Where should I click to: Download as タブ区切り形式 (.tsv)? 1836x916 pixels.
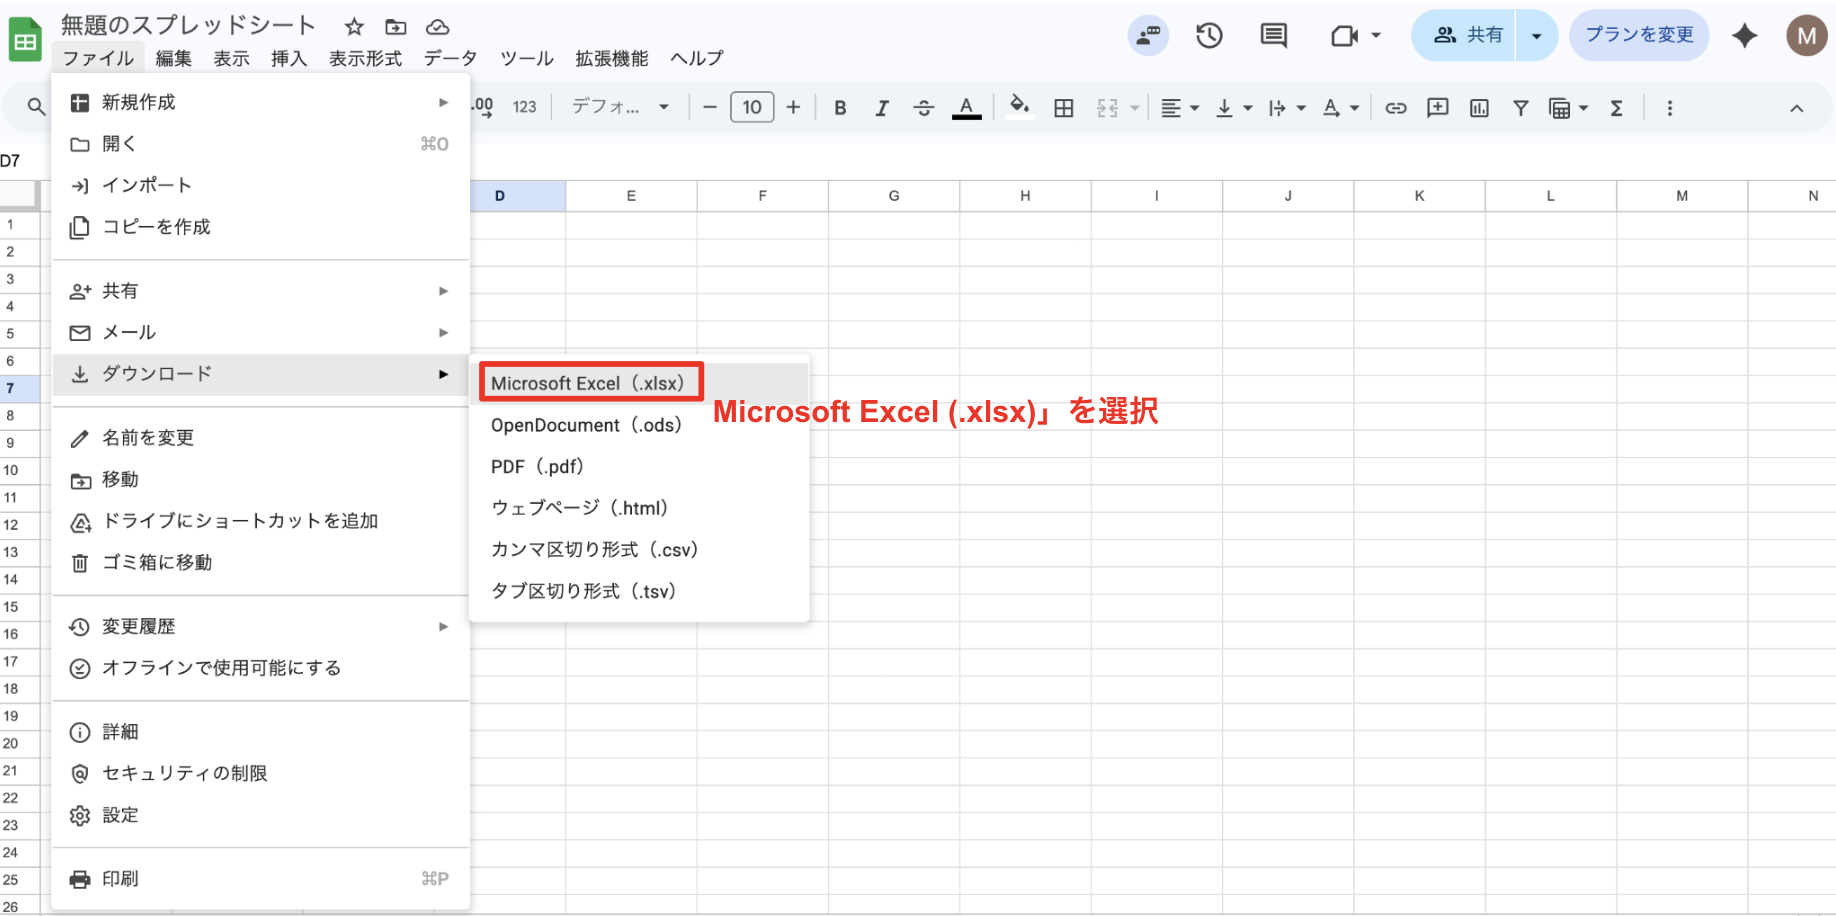[639, 591]
